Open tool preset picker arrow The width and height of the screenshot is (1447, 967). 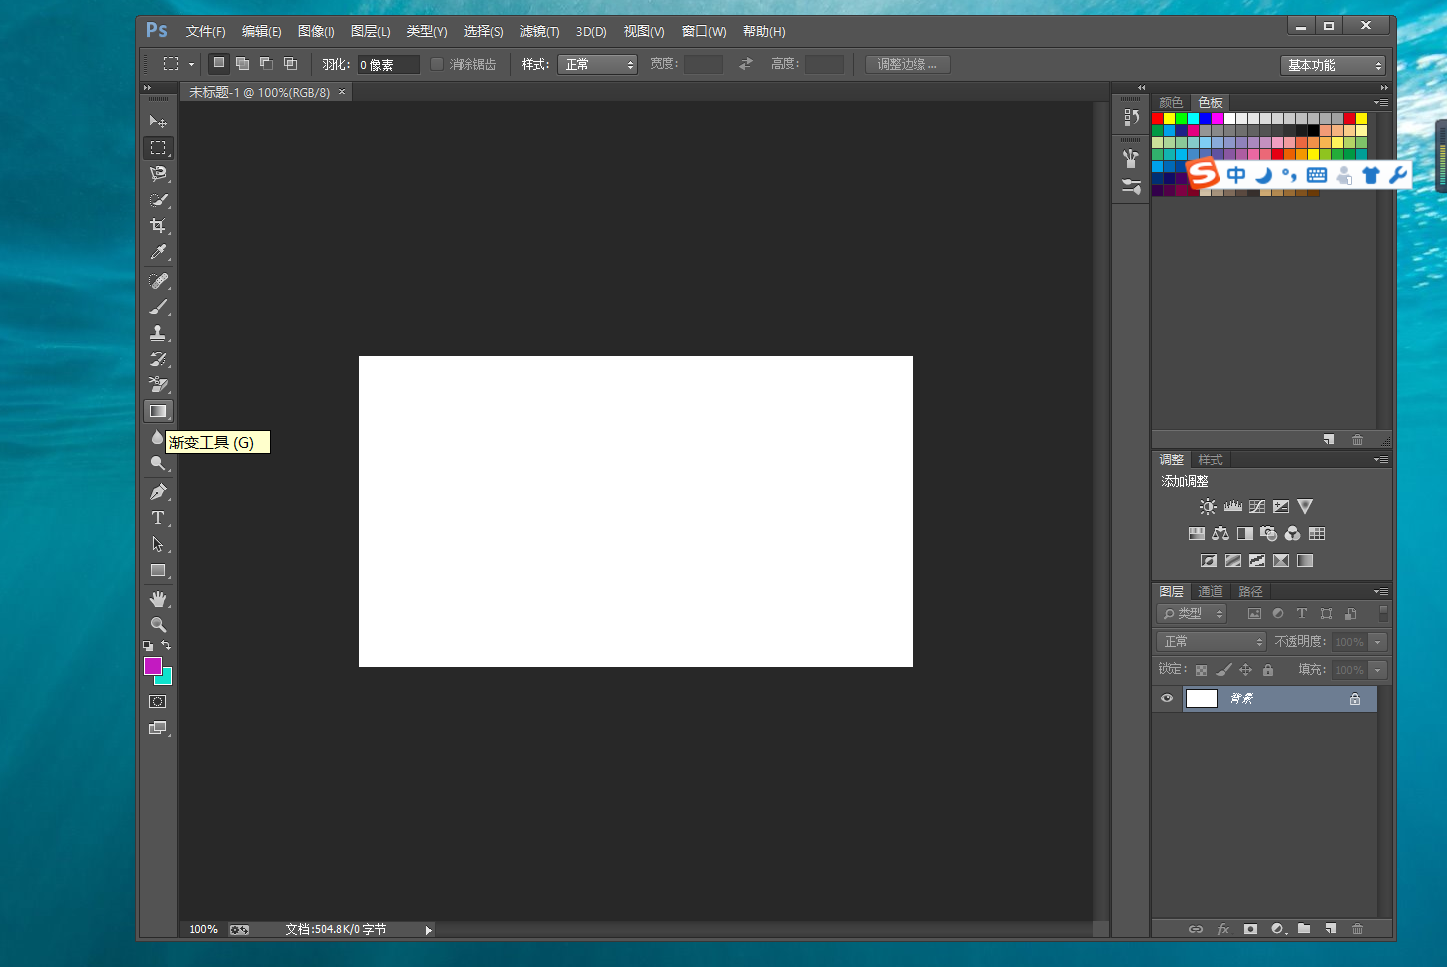pos(191,65)
